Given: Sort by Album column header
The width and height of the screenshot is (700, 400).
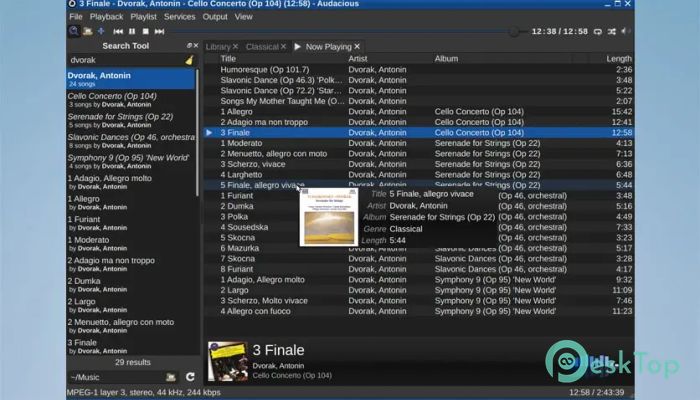Looking at the screenshot, I should click(x=446, y=58).
